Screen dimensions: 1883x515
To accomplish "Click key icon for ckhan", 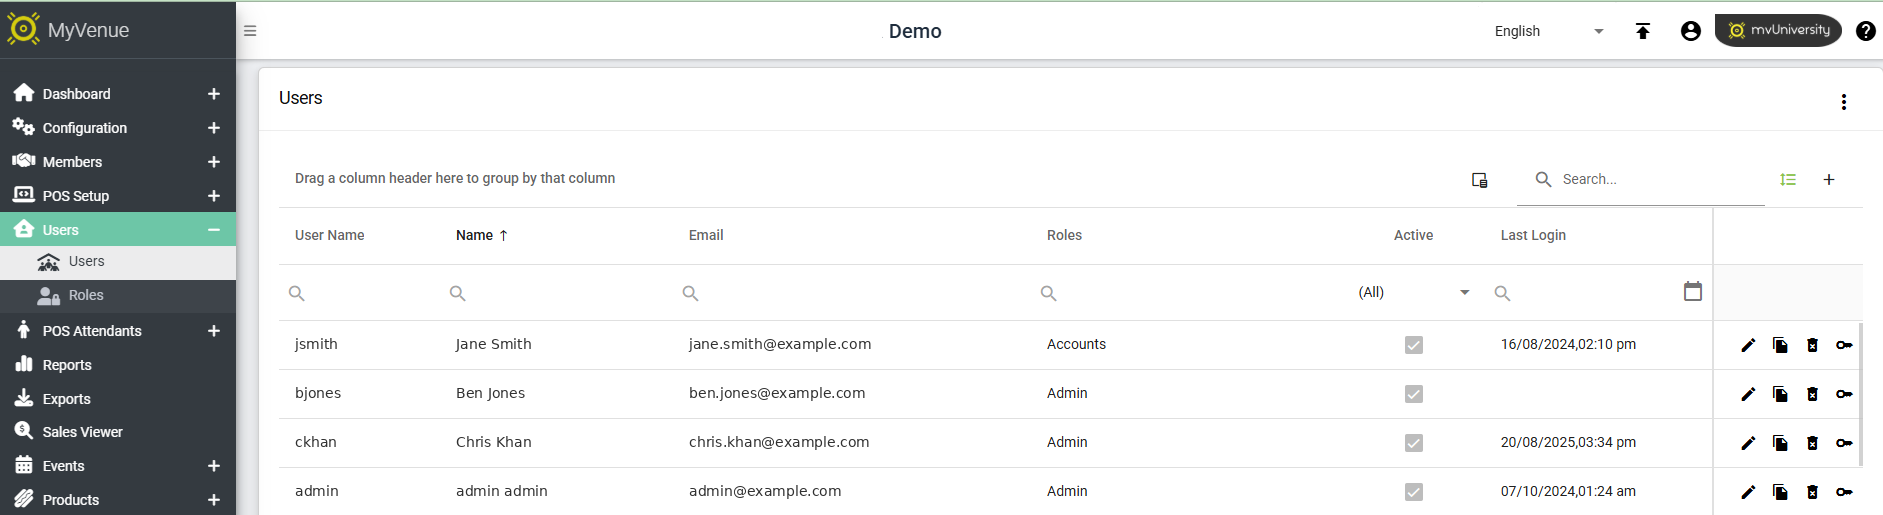I will coord(1844,443).
